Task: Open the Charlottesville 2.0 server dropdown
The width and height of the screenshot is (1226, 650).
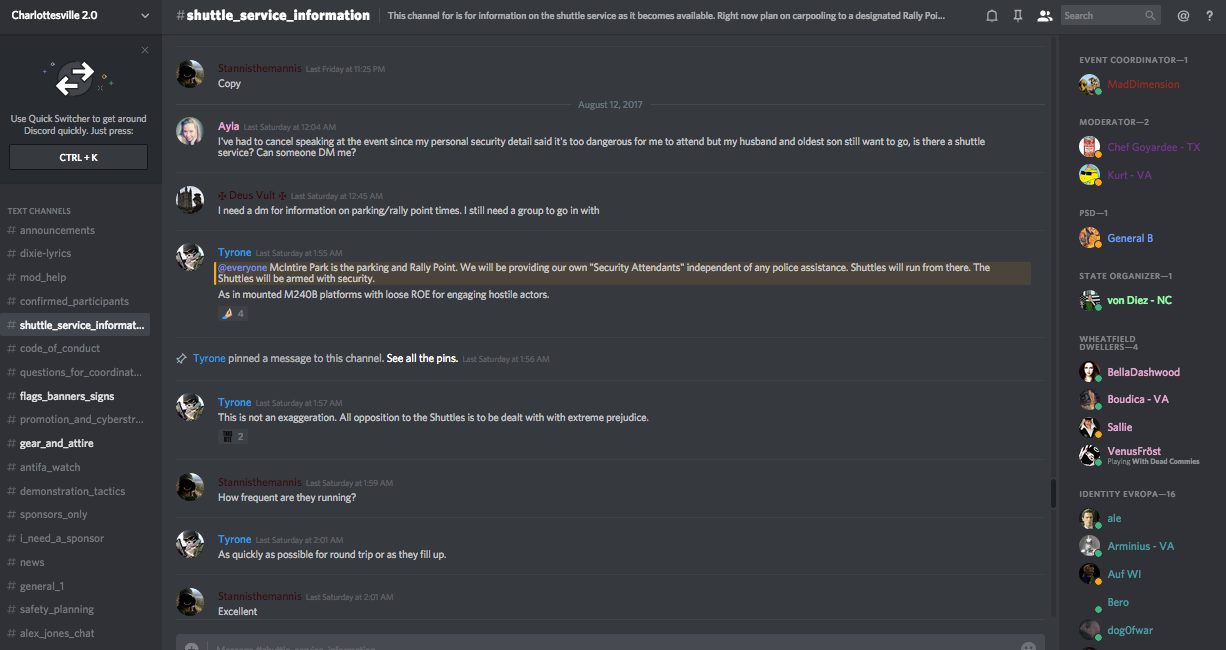Action: pos(145,15)
